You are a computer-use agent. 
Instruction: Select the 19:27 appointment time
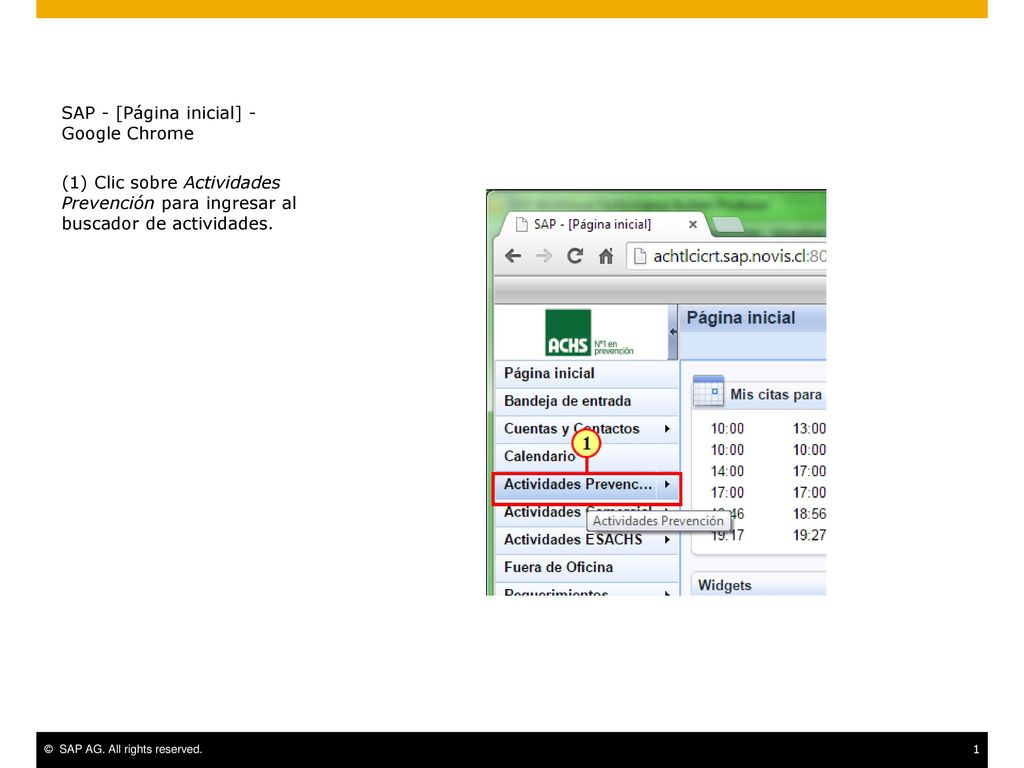tap(809, 536)
